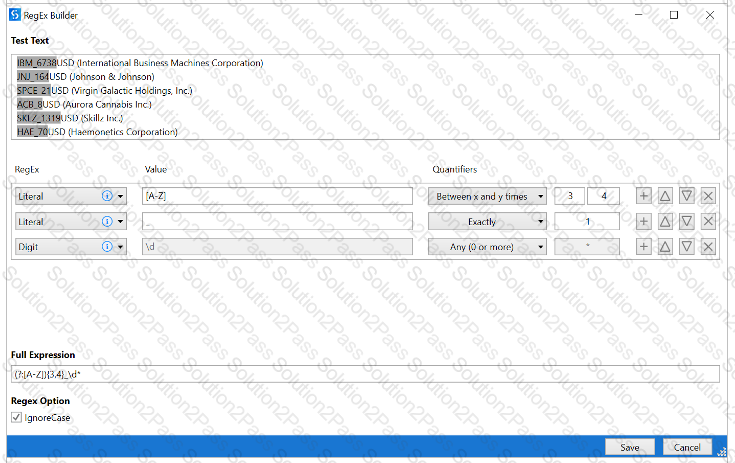The image size is (735, 463).
Task: Add a row after the underscore literal
Action: (x=644, y=221)
